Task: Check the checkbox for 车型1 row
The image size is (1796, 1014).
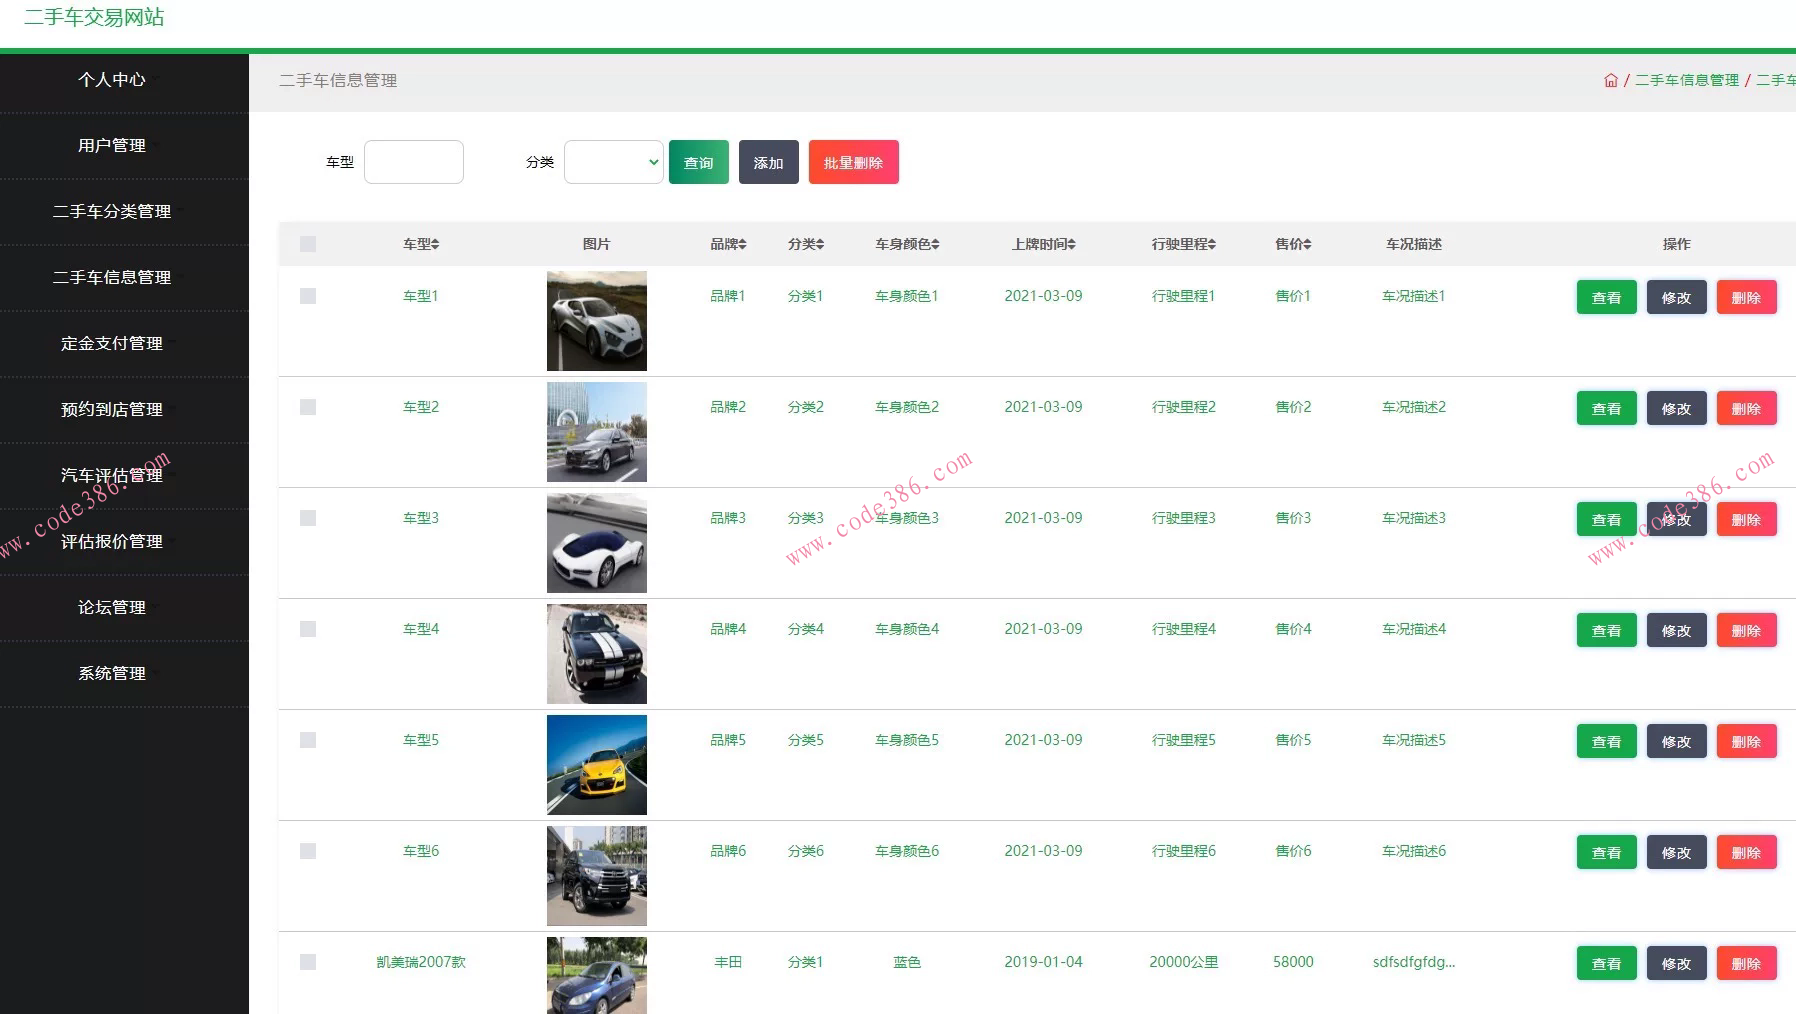Action: [x=308, y=296]
